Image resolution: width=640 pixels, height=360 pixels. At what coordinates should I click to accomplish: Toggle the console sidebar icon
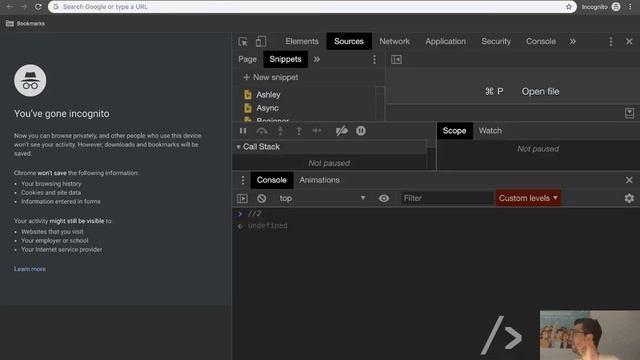(x=242, y=198)
